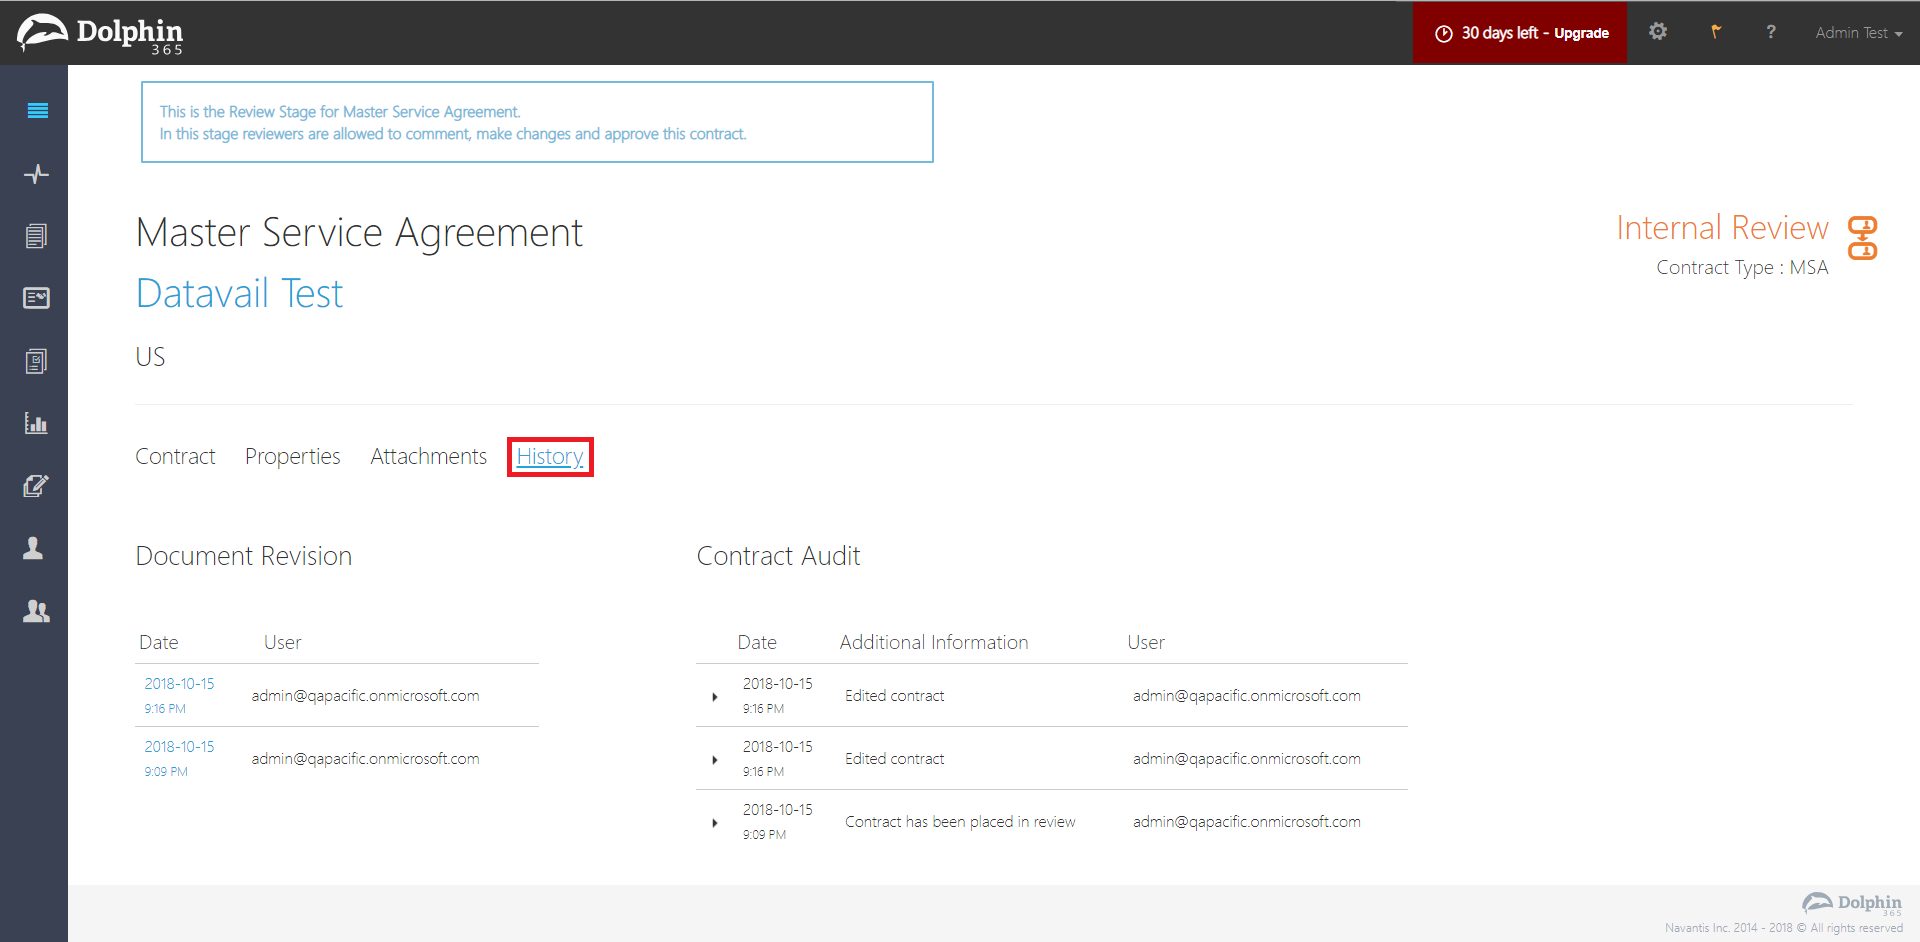Click the Document Revision heading
This screenshot has width=1920, height=942.
[x=244, y=556]
